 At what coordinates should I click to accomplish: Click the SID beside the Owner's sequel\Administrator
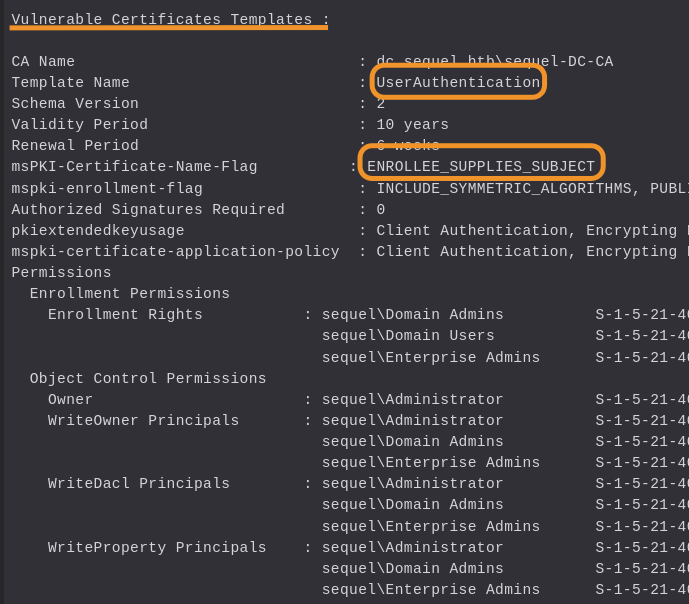[x=642, y=400]
